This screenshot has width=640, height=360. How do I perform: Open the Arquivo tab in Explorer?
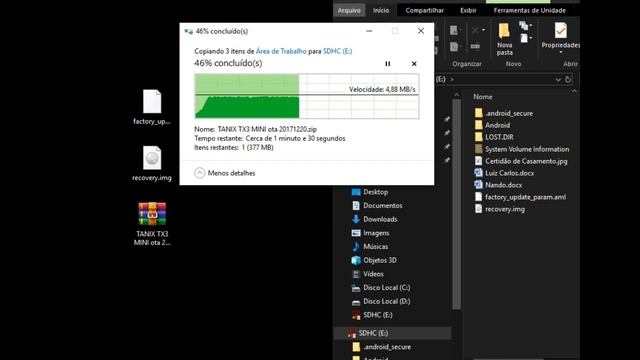[349, 10]
